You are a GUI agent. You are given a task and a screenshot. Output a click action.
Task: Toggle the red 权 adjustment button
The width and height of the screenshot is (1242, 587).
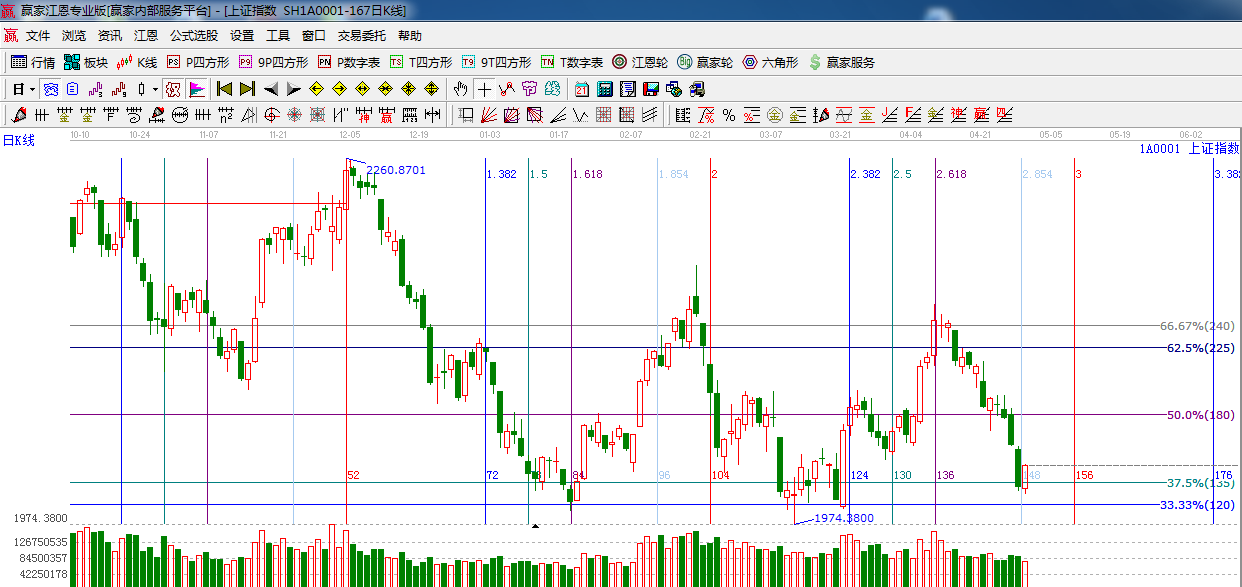click(x=173, y=89)
